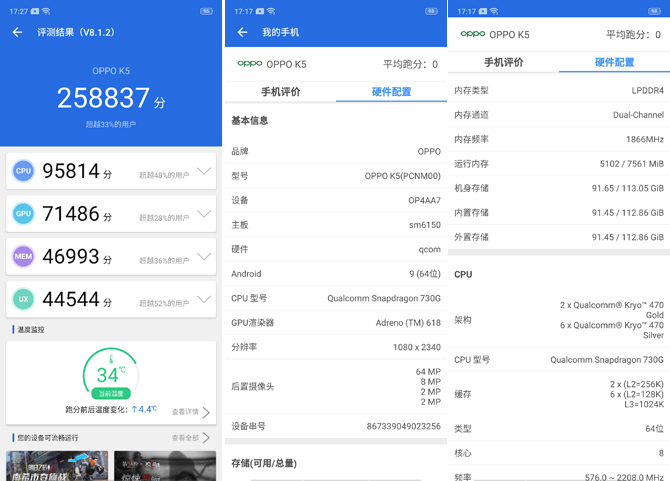
Task: Open the second game thumbnail
Action: (x=165, y=466)
